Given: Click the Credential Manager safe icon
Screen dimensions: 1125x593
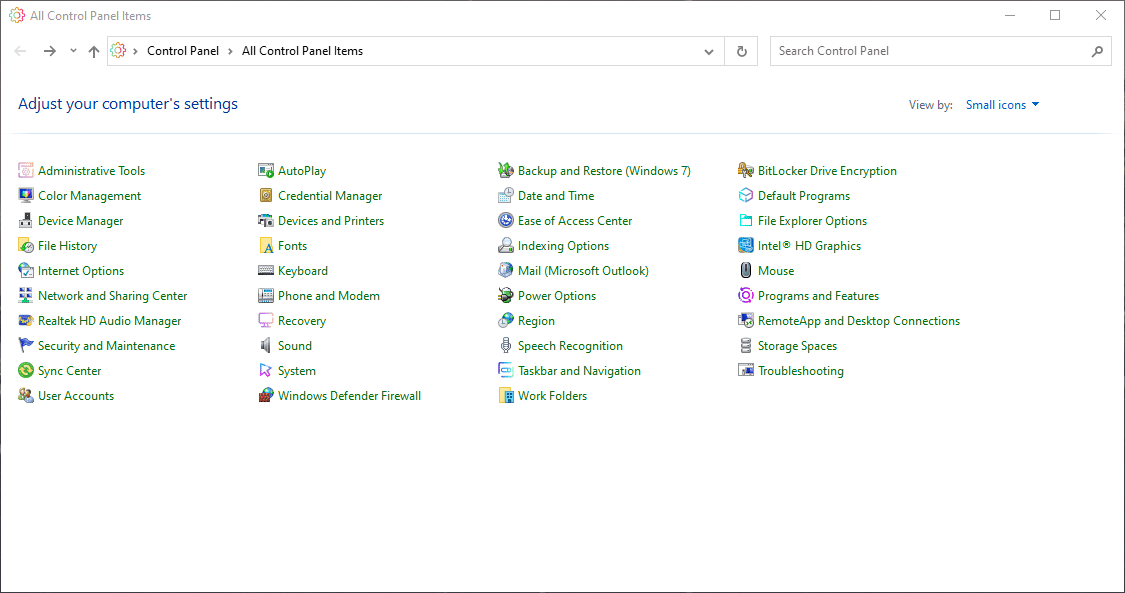Looking at the screenshot, I should pos(266,196).
